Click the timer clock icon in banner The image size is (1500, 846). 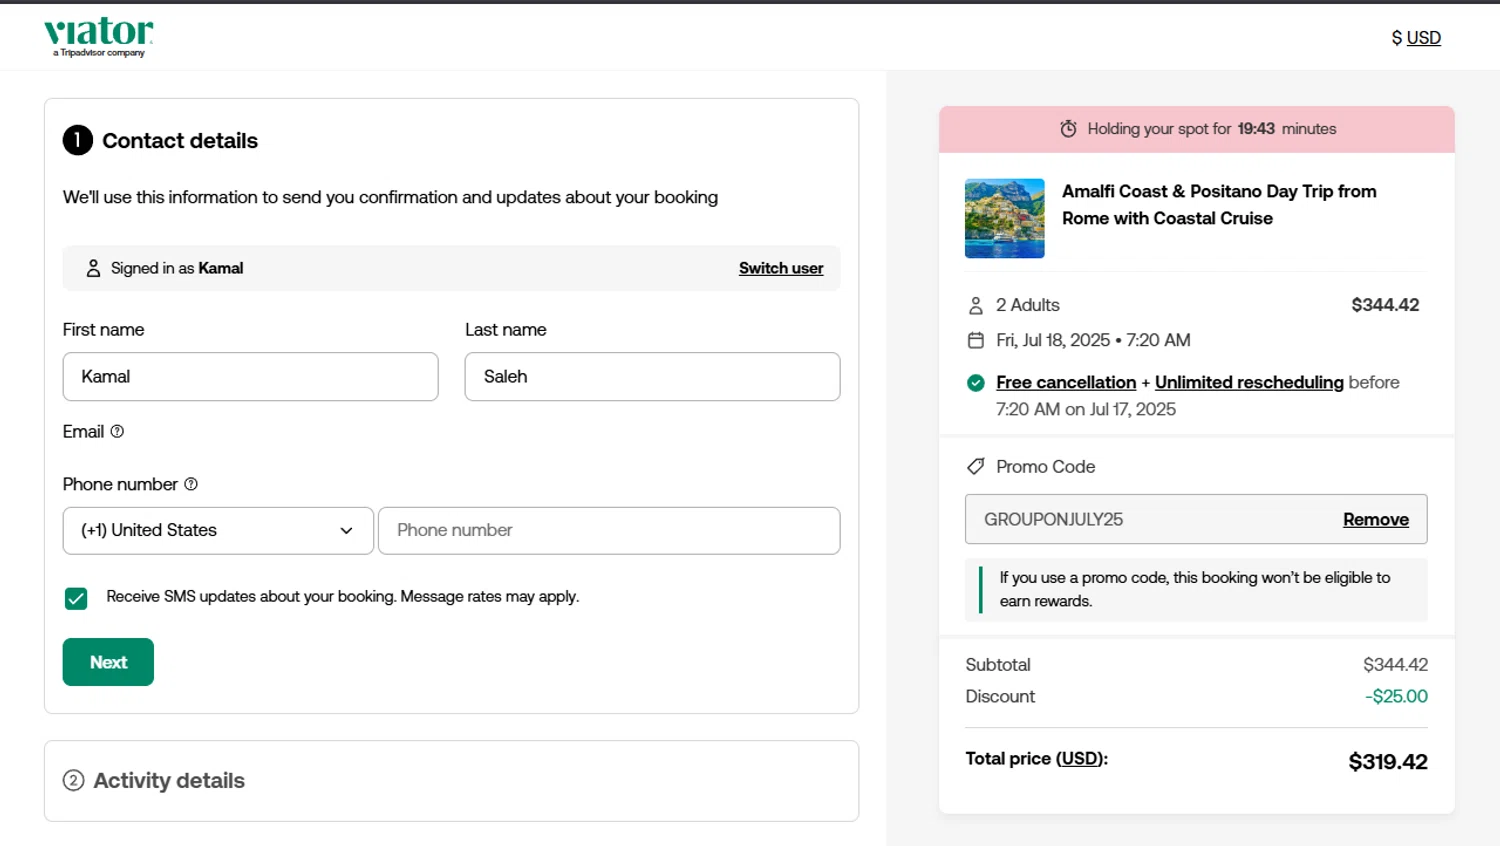1068,129
